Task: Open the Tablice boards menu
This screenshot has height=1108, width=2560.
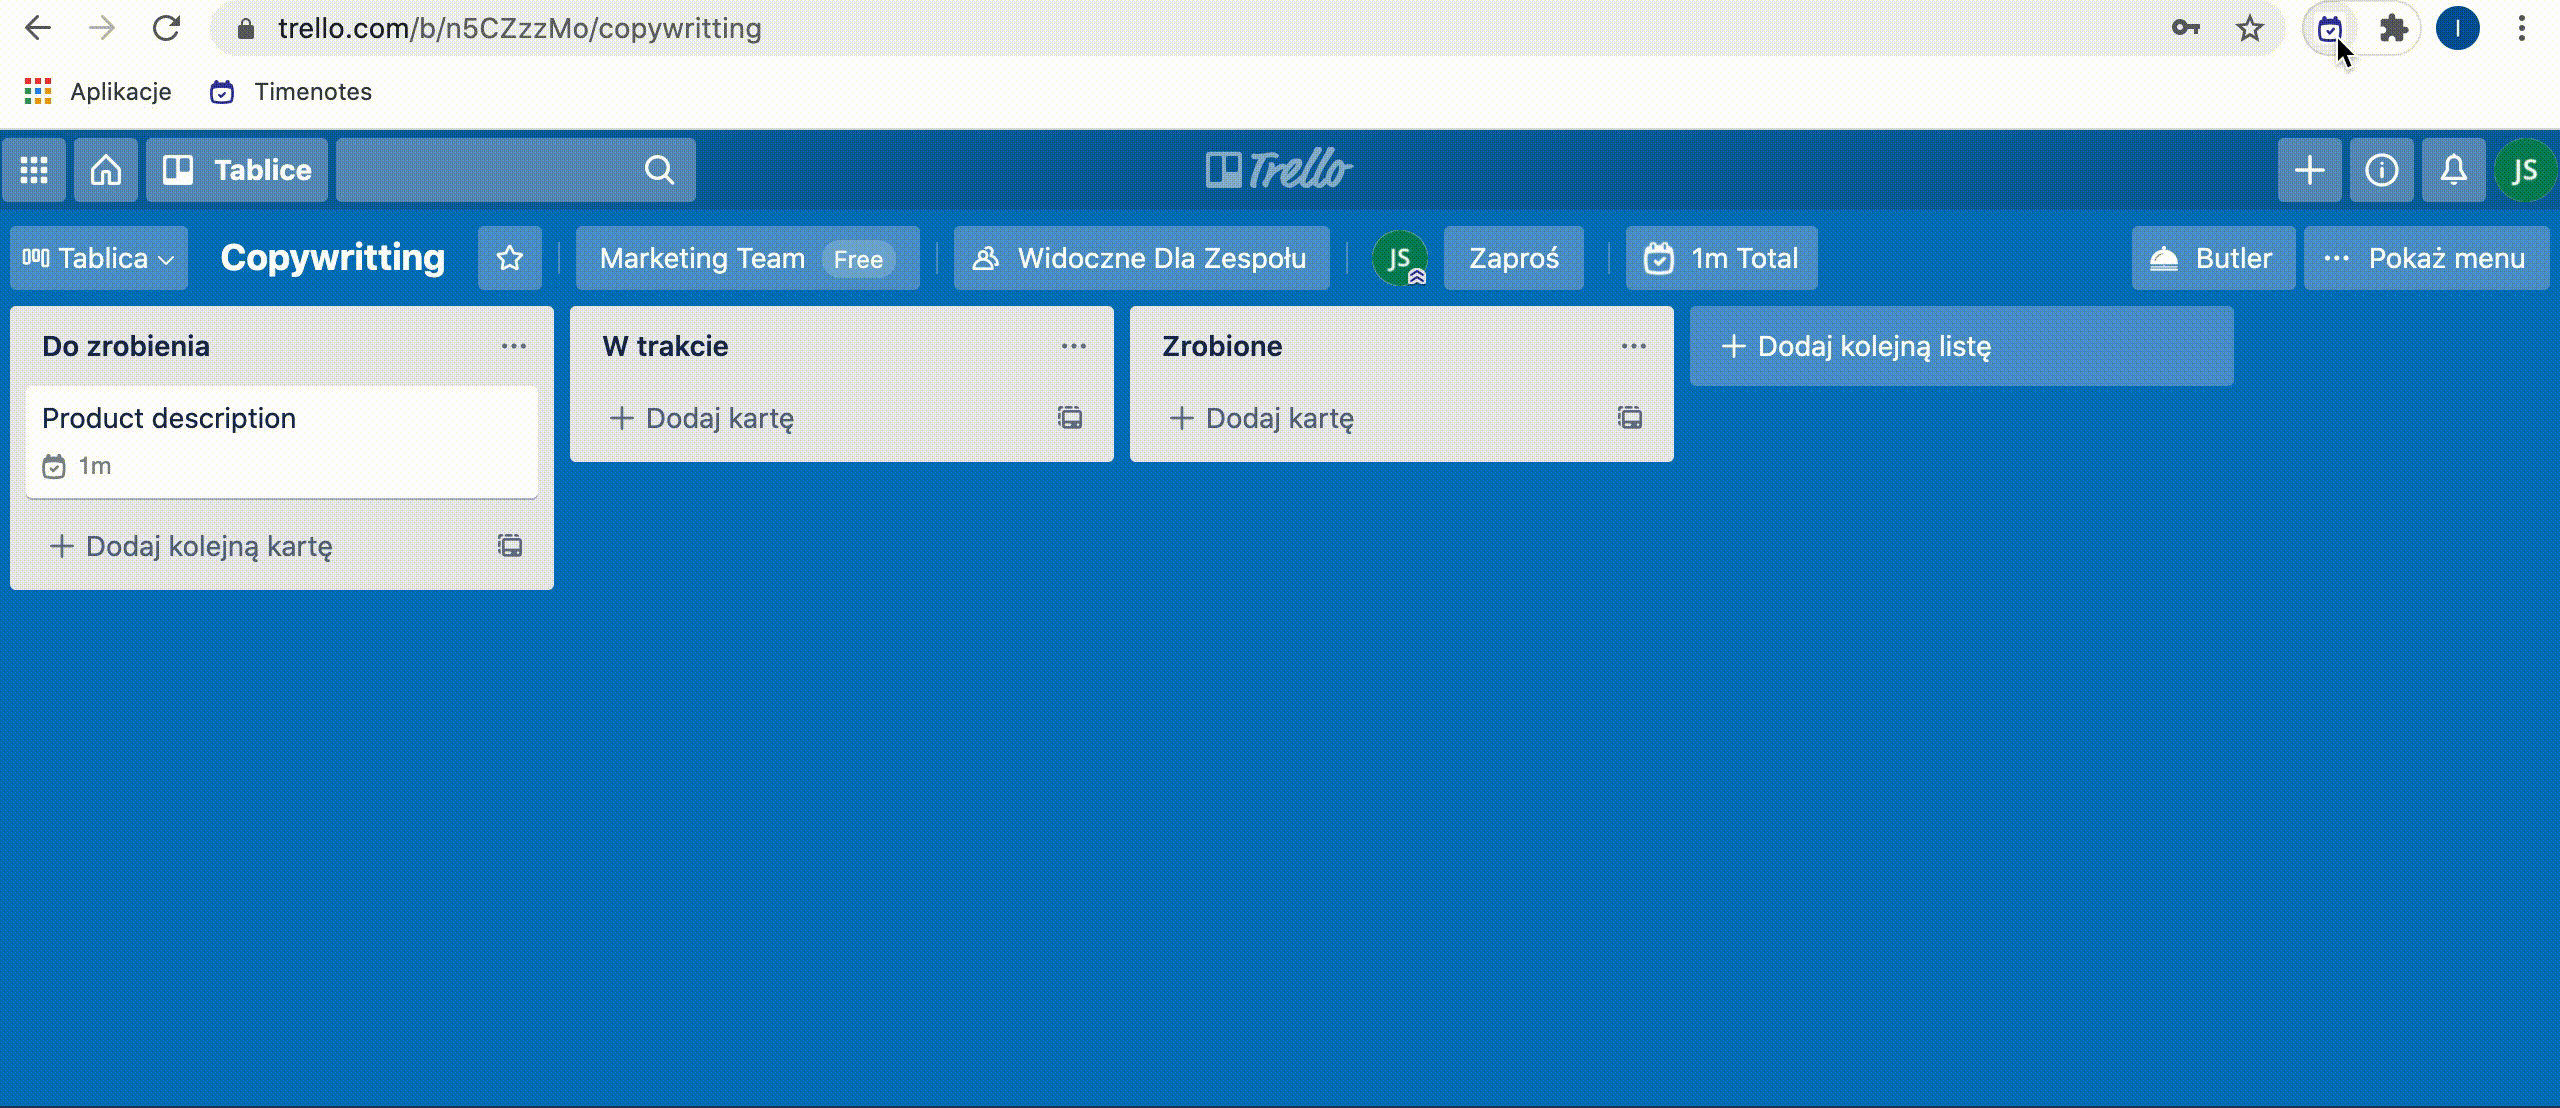Action: (x=237, y=170)
